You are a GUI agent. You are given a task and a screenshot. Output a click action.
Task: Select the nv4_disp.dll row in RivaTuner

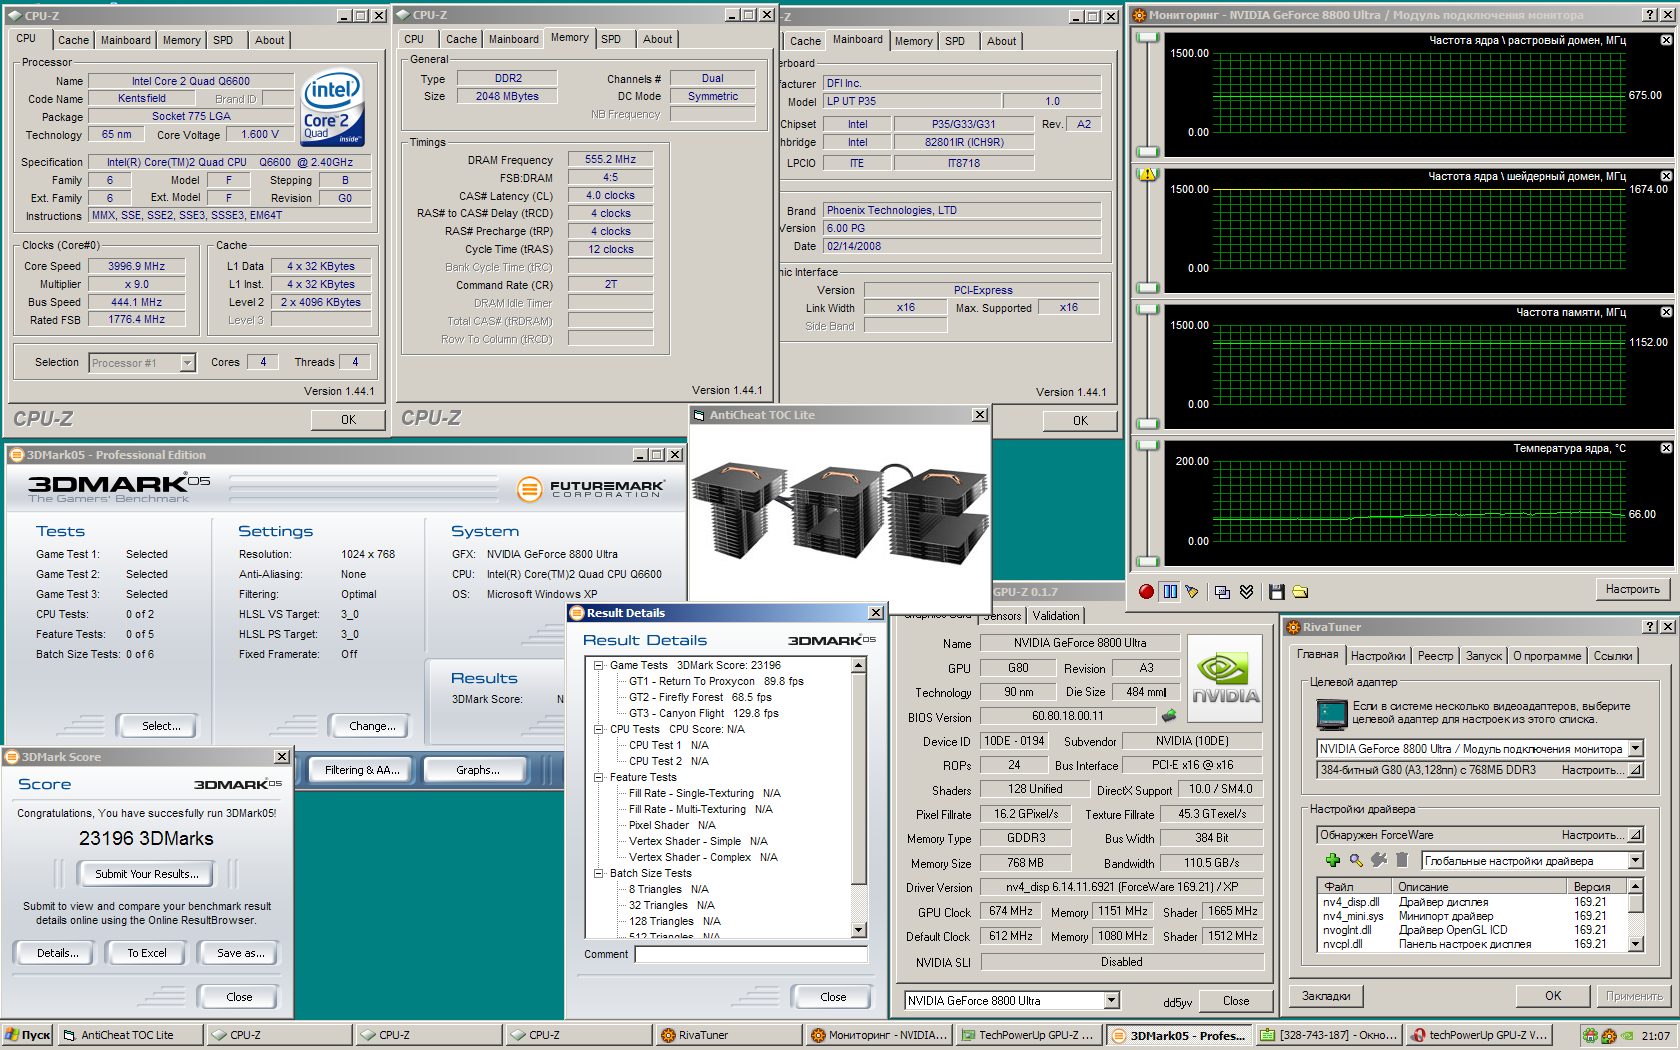pyautogui.click(x=1472, y=902)
